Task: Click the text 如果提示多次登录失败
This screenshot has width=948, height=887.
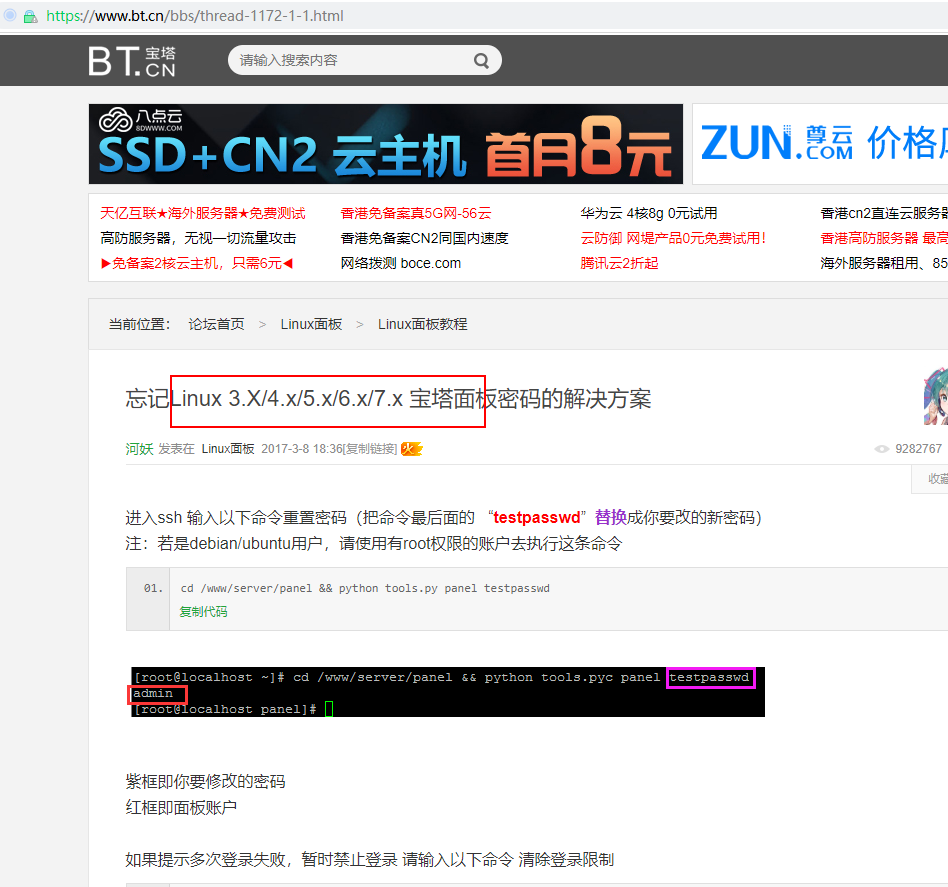Action: (x=206, y=859)
